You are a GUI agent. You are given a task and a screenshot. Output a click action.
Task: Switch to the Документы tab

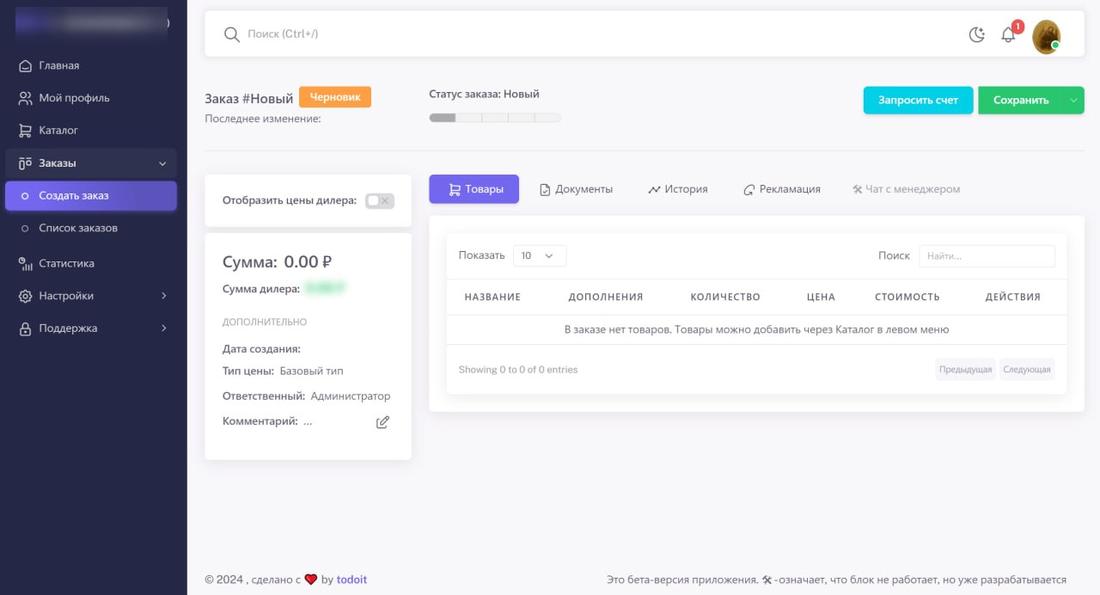(x=576, y=189)
